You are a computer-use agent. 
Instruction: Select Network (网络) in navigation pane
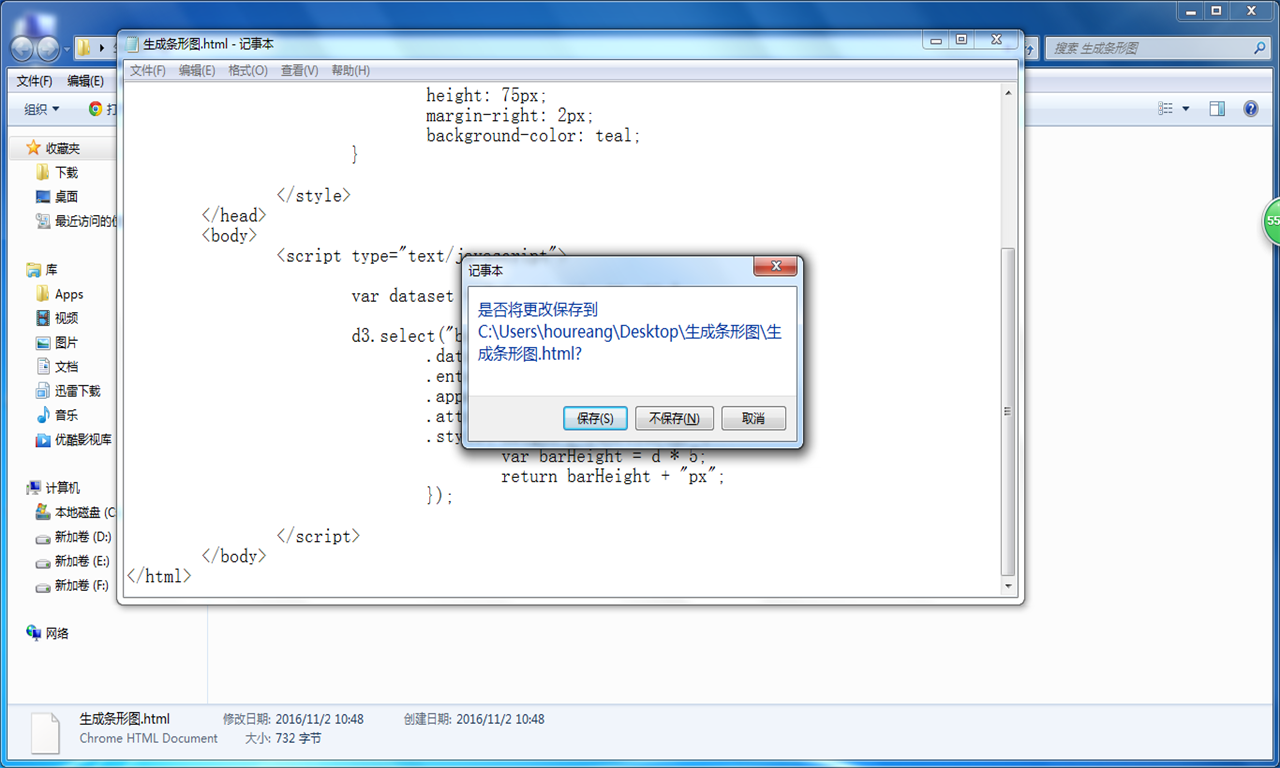click(57, 633)
